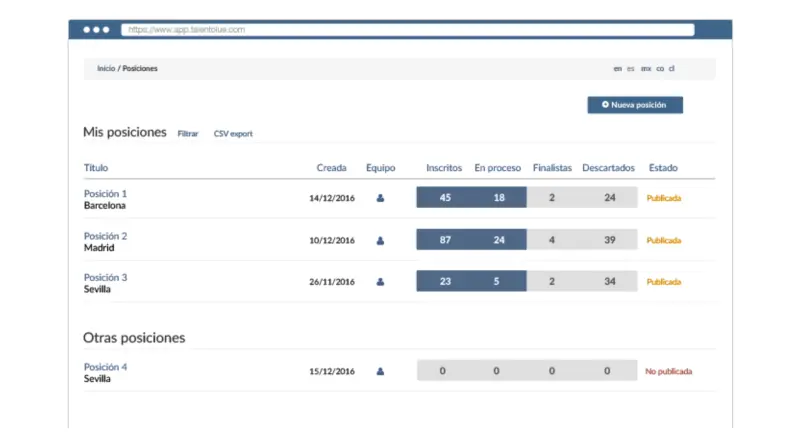This screenshot has height=447, width=800.
Task: Click the team icon for Posición 3
Action: pos(380,282)
